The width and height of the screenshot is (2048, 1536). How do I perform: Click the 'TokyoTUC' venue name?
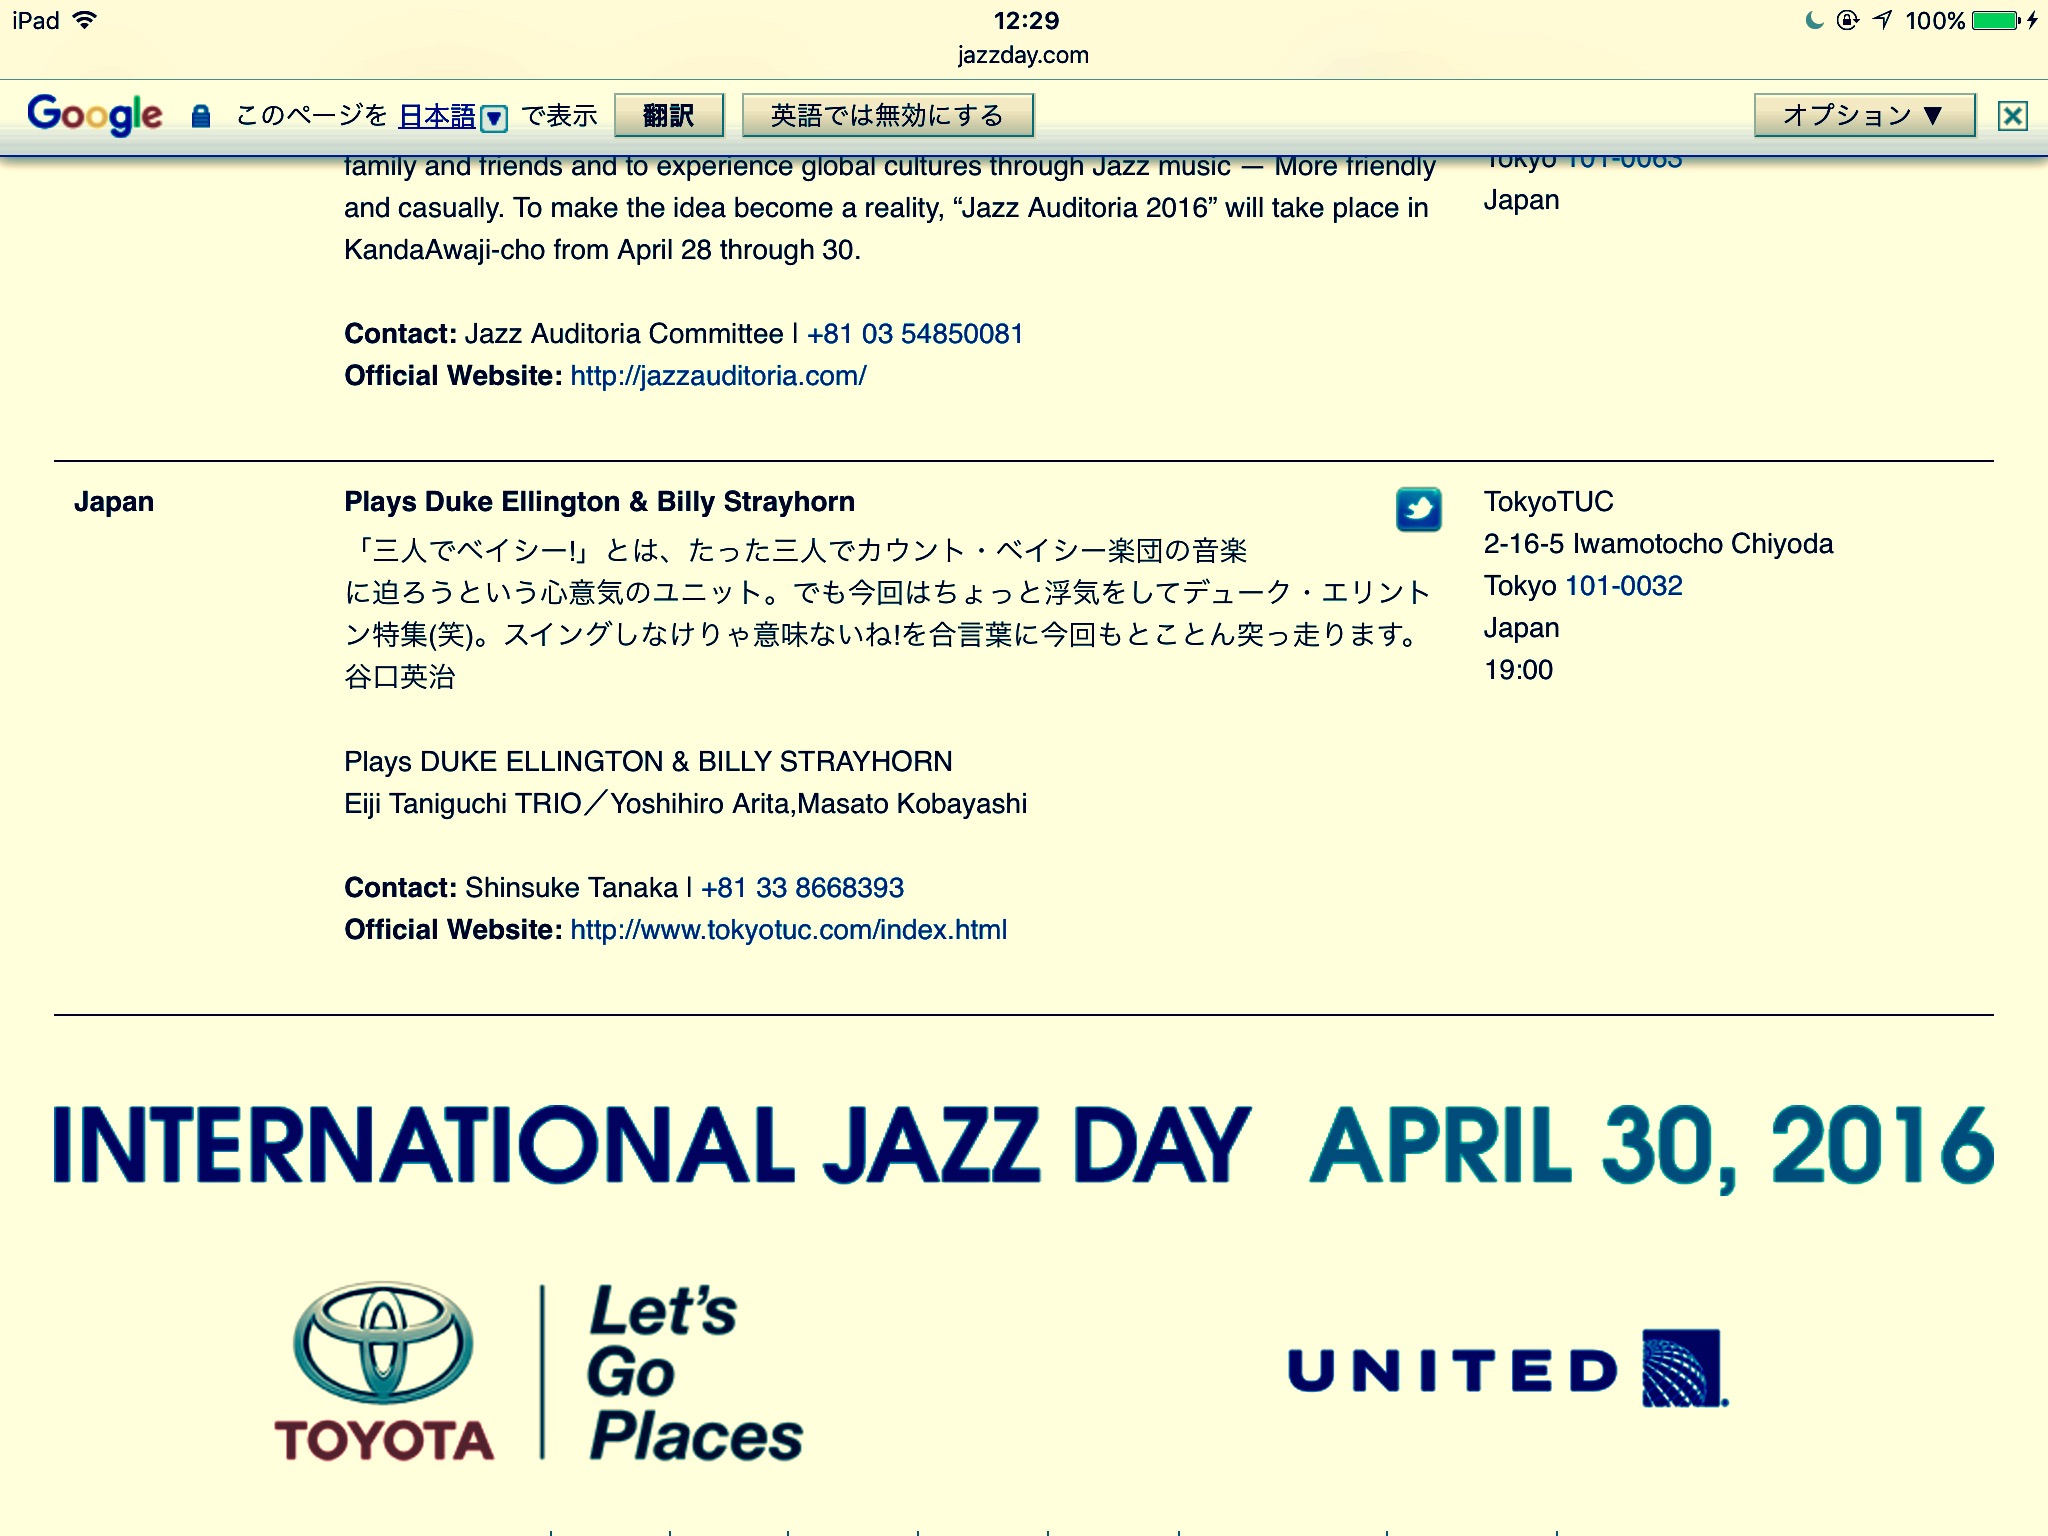point(1548,502)
